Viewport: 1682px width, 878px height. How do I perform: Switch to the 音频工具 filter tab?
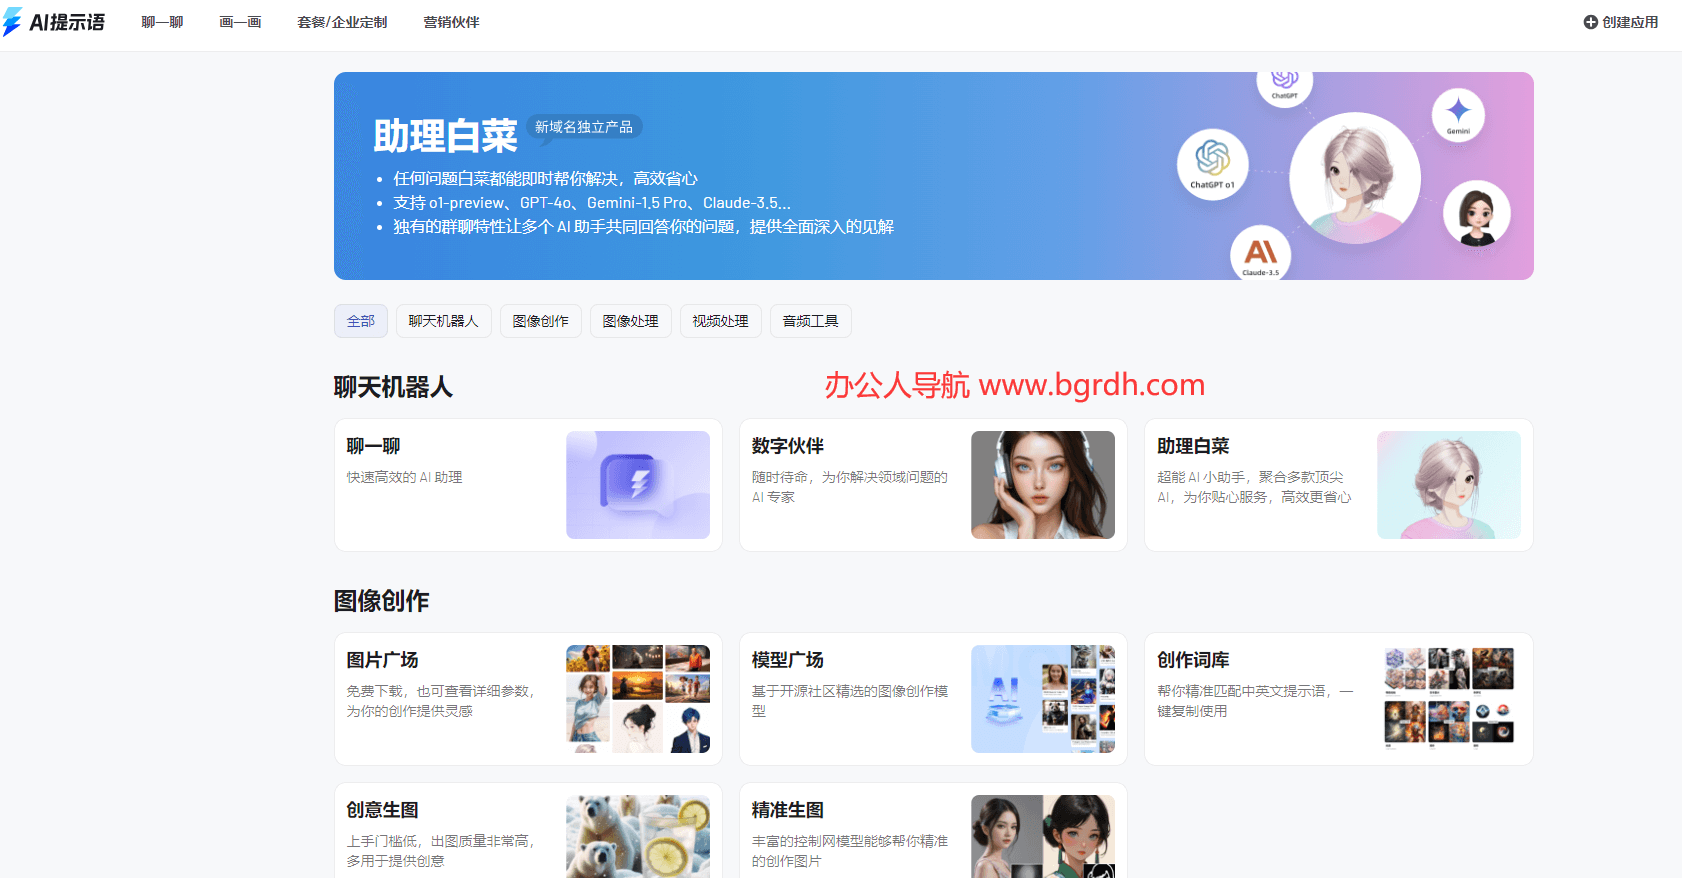click(811, 321)
